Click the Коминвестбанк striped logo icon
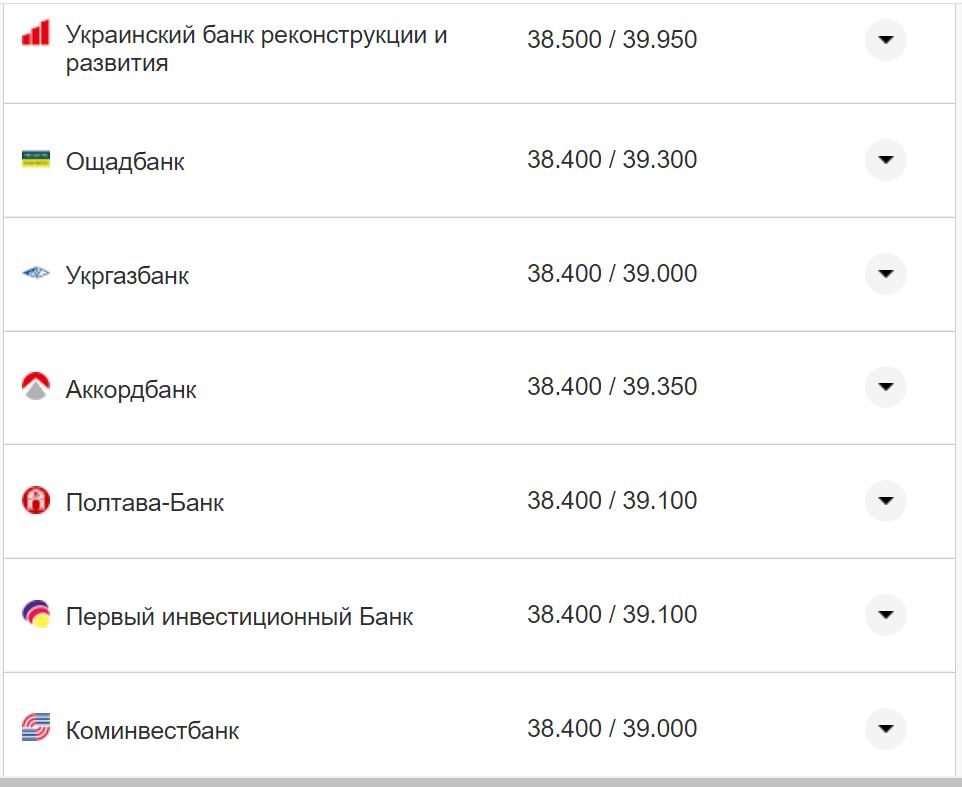This screenshot has width=962, height=787. 36,729
